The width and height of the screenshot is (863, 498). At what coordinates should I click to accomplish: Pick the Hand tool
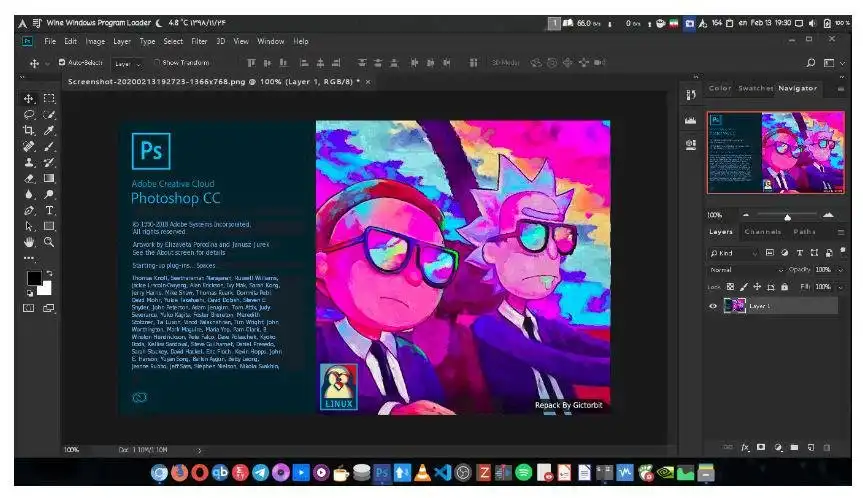tap(29, 242)
